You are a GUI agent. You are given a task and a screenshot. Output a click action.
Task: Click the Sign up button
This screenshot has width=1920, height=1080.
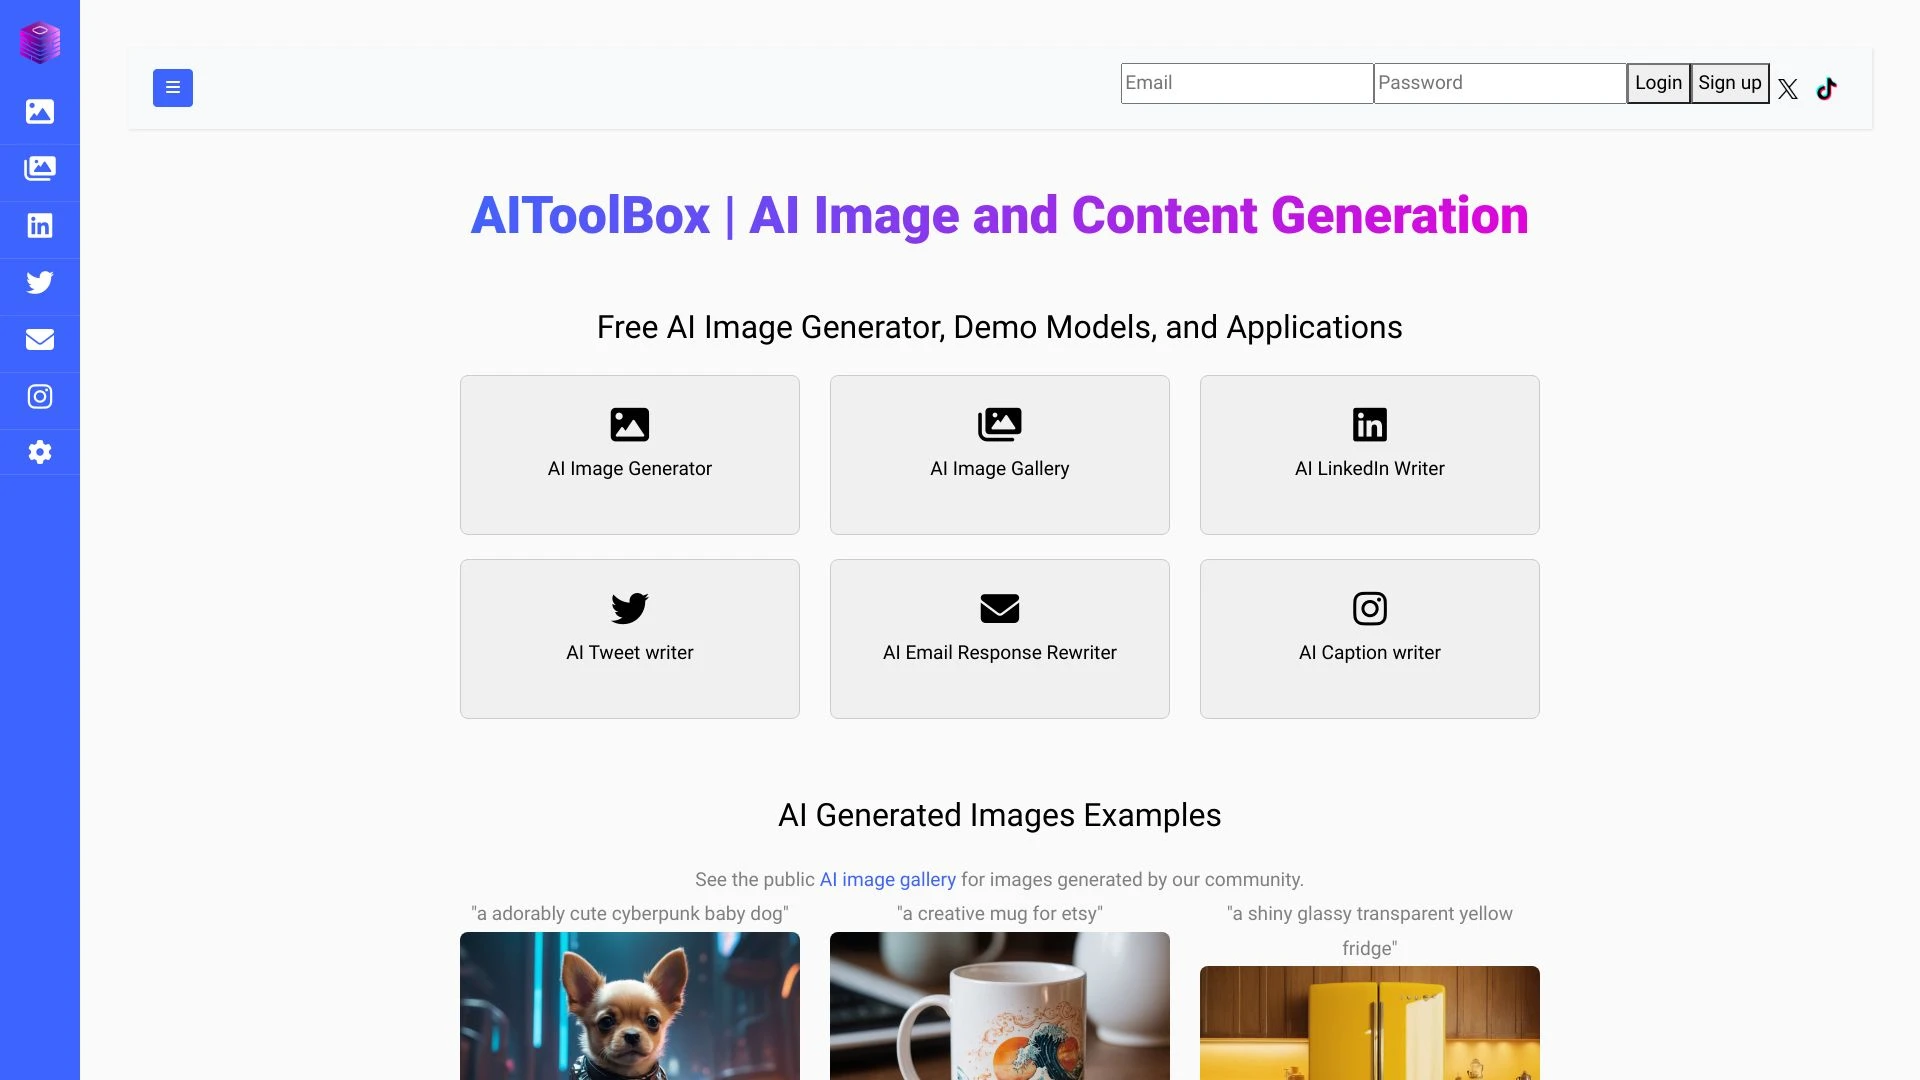pos(1729,83)
